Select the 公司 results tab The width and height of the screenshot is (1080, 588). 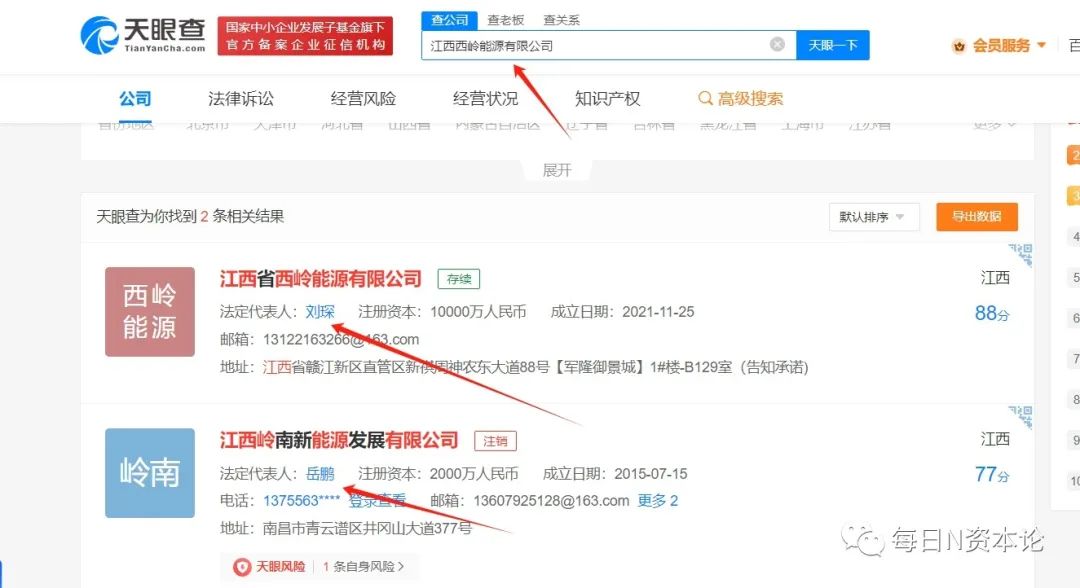coord(135,98)
